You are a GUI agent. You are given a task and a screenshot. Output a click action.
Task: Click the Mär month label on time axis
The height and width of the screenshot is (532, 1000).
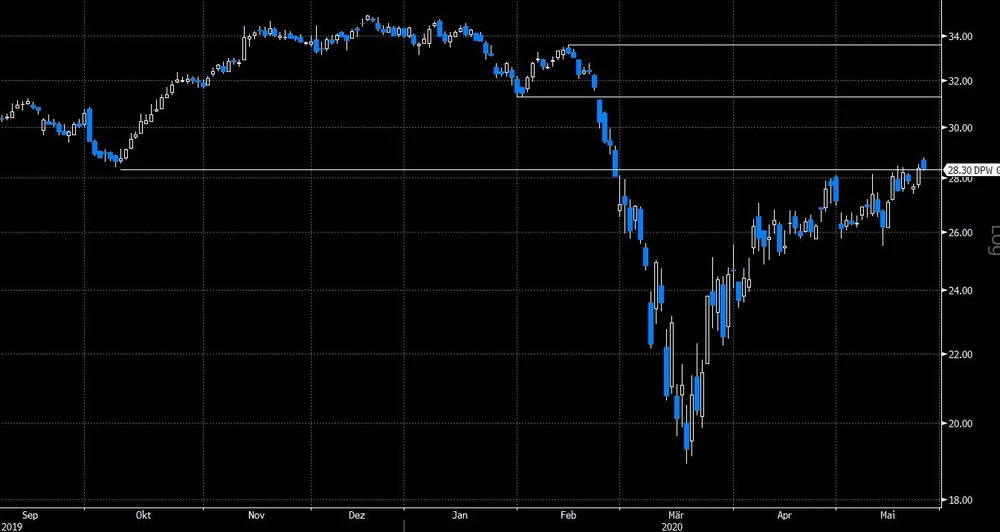[x=676, y=515]
